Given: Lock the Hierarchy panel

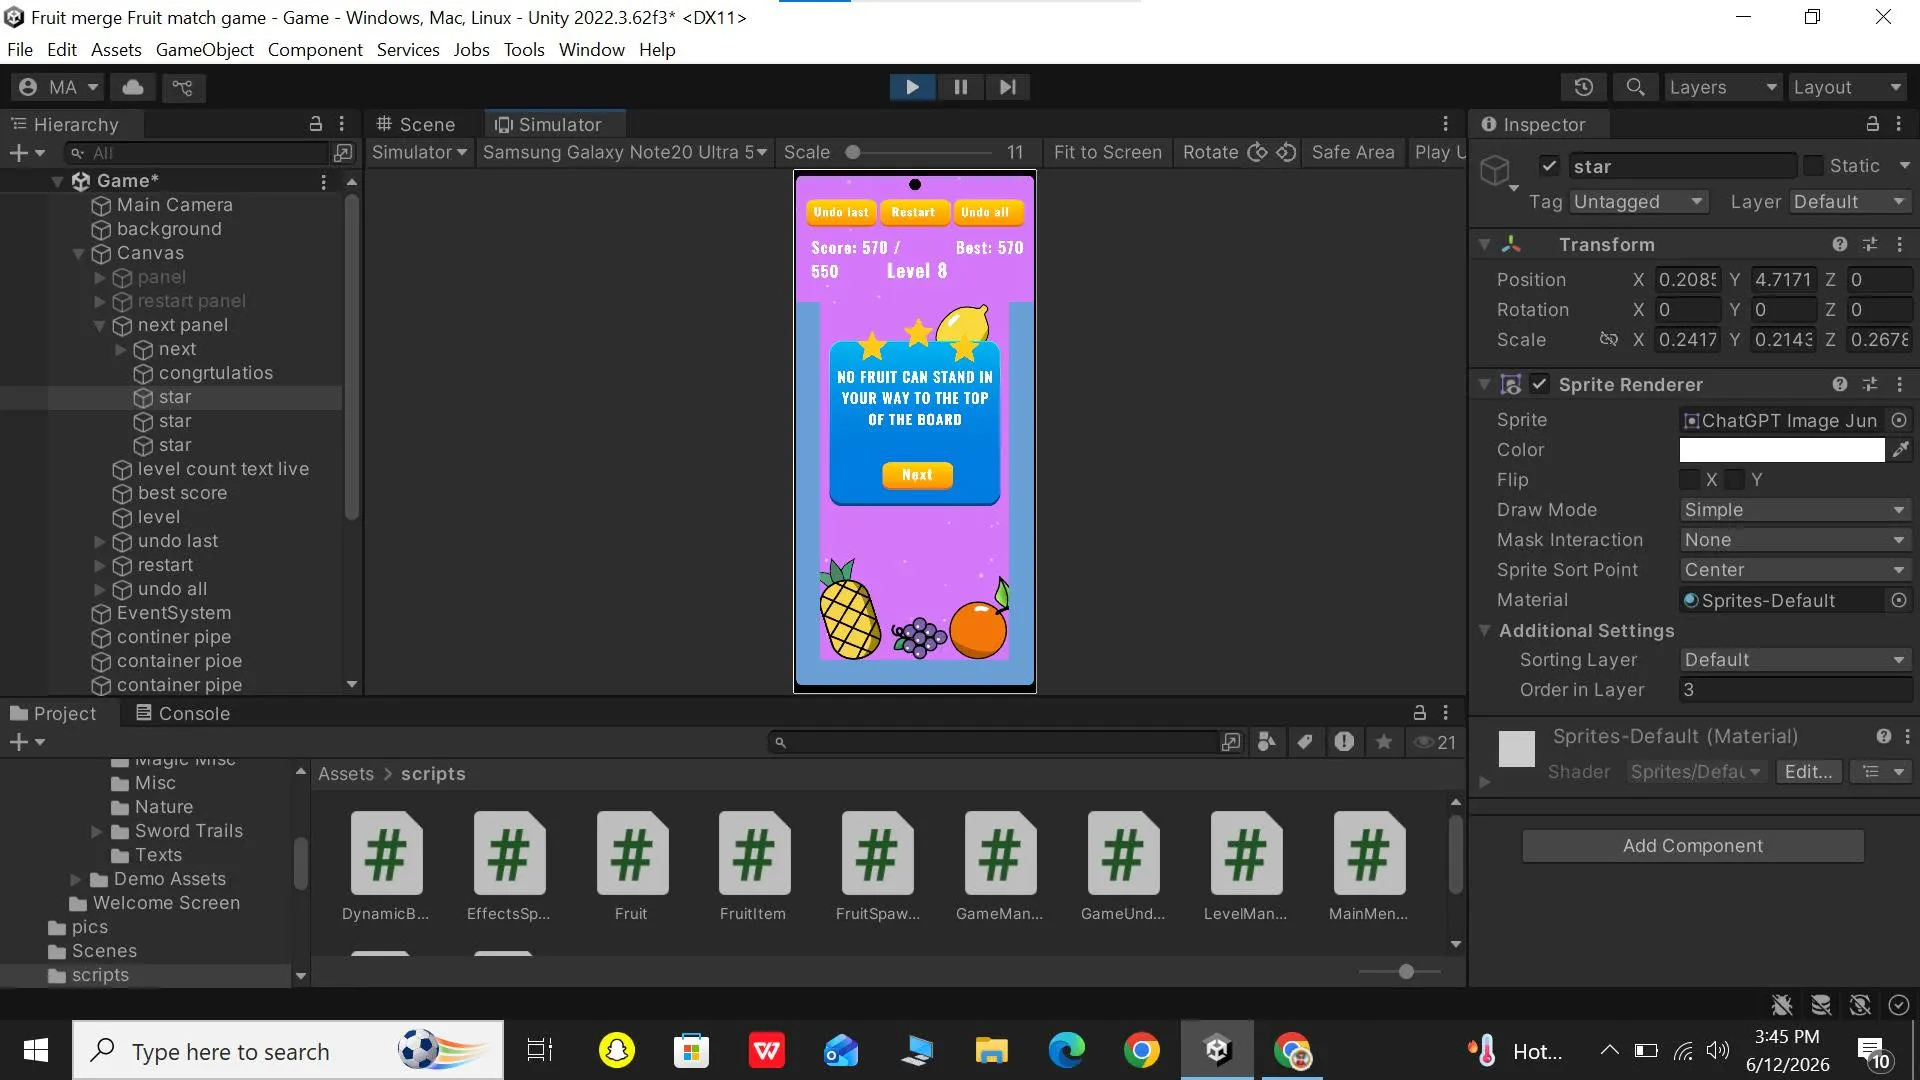Looking at the screenshot, I should (316, 124).
